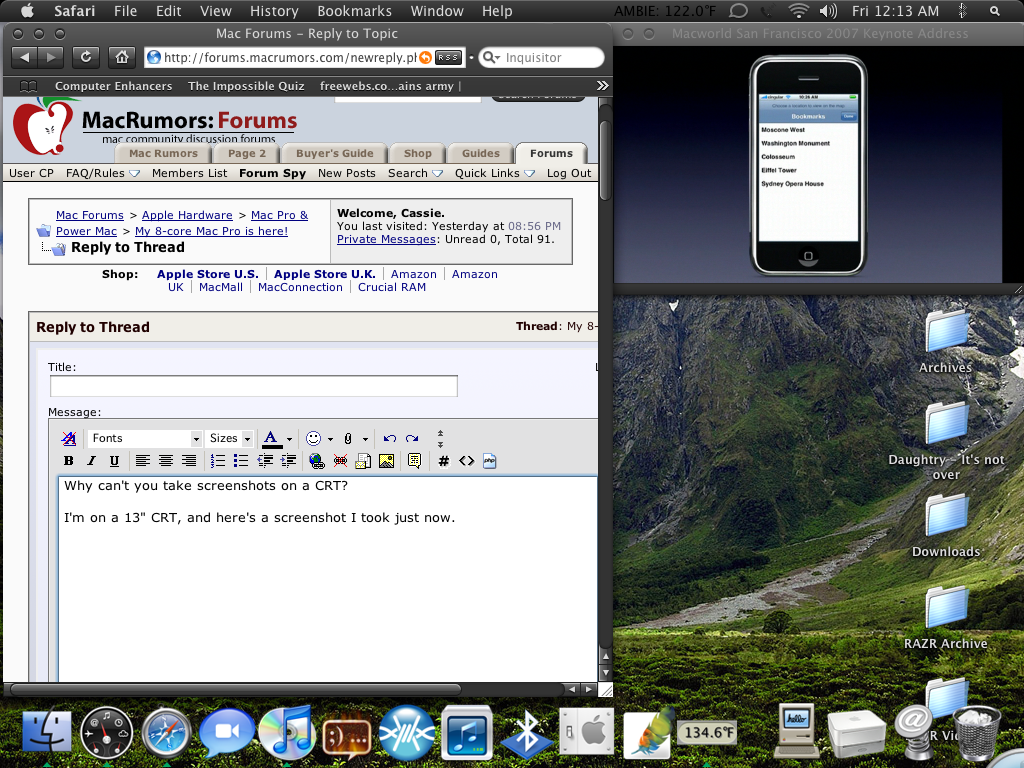Image resolution: width=1024 pixels, height=768 pixels.
Task: Open the Sizes dropdown
Action: tap(229, 438)
